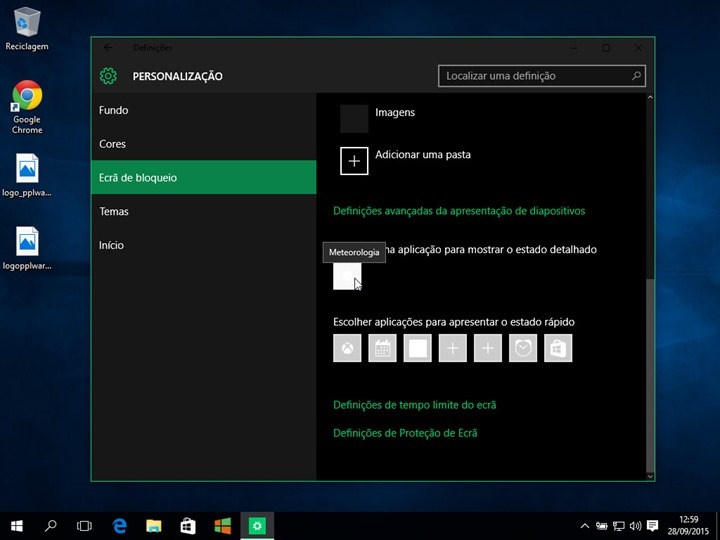
Task: Open the Xbox quick status app slot
Action: pos(347,348)
